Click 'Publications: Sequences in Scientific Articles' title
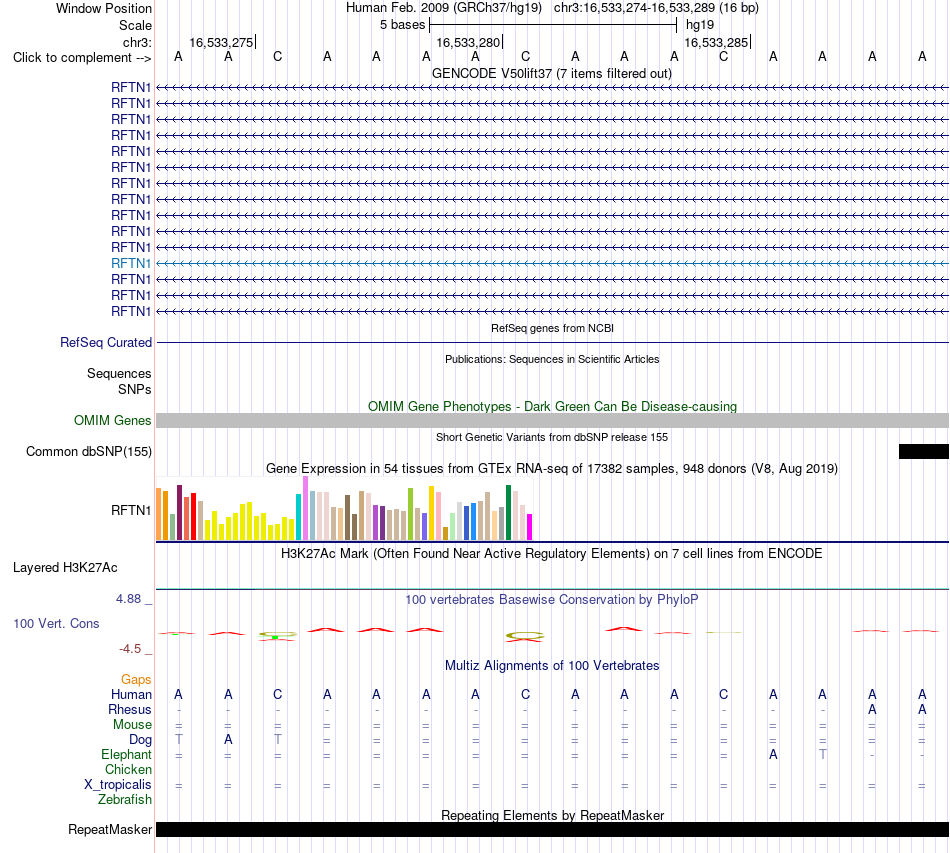Image resolution: width=950 pixels, height=853 pixels. pos(552,359)
